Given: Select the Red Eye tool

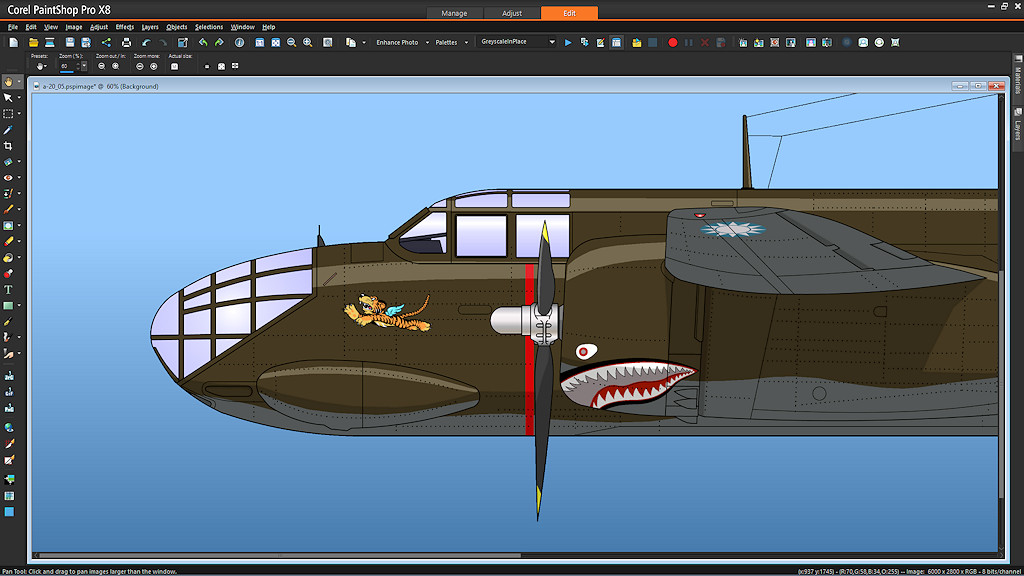Looking at the screenshot, I should click(x=8, y=178).
